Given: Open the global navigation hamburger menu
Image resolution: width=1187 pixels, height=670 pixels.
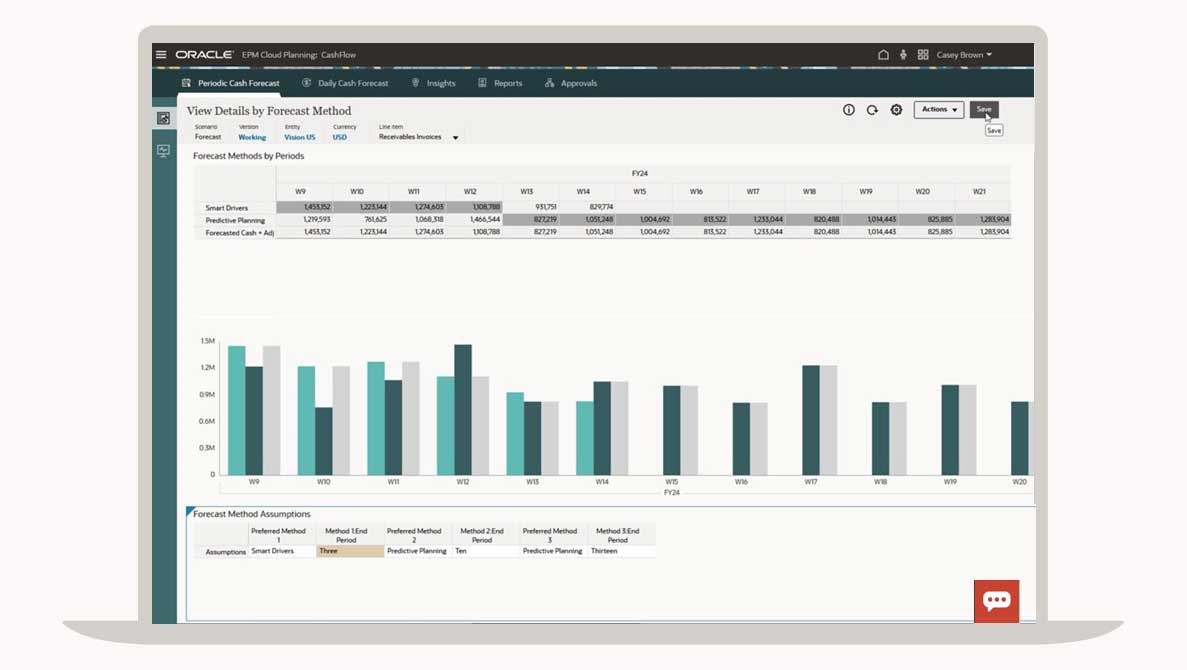Looking at the screenshot, I should (x=161, y=54).
